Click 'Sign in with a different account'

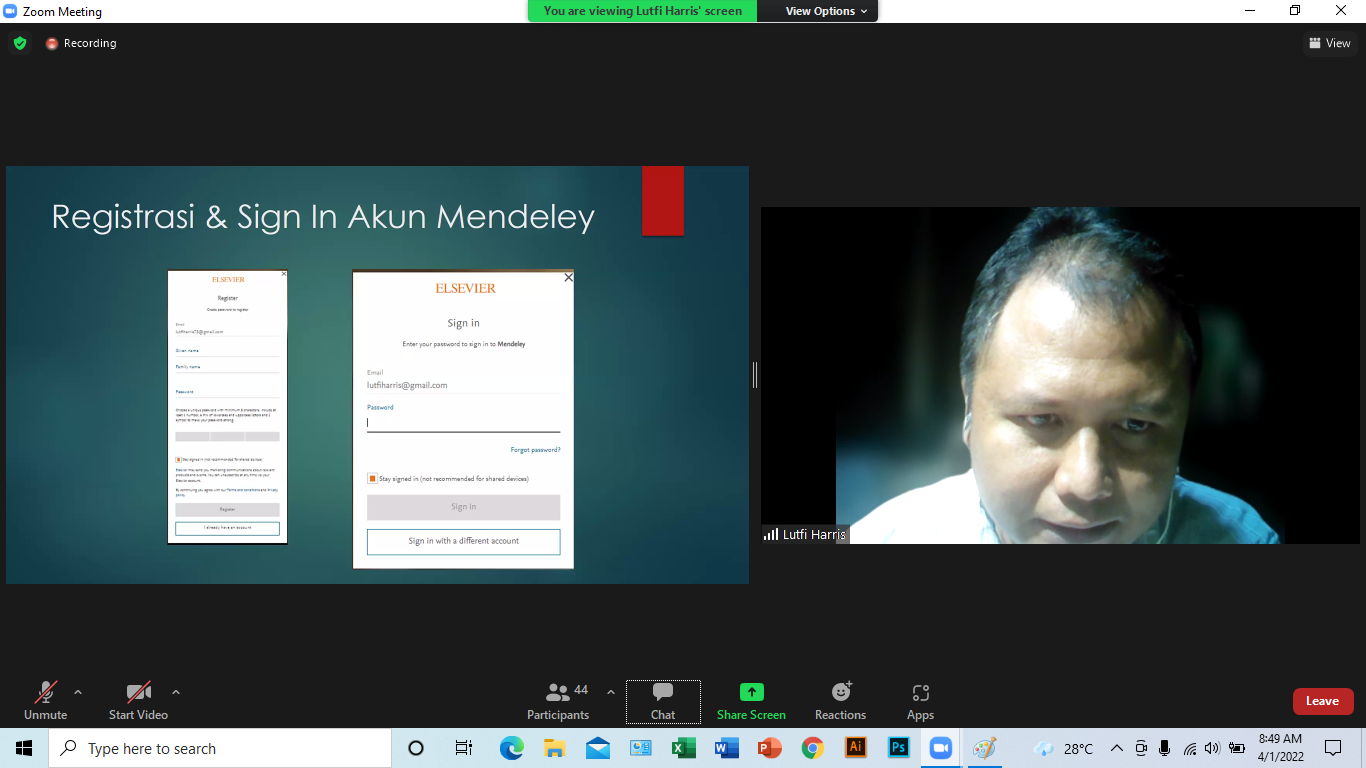pos(463,541)
